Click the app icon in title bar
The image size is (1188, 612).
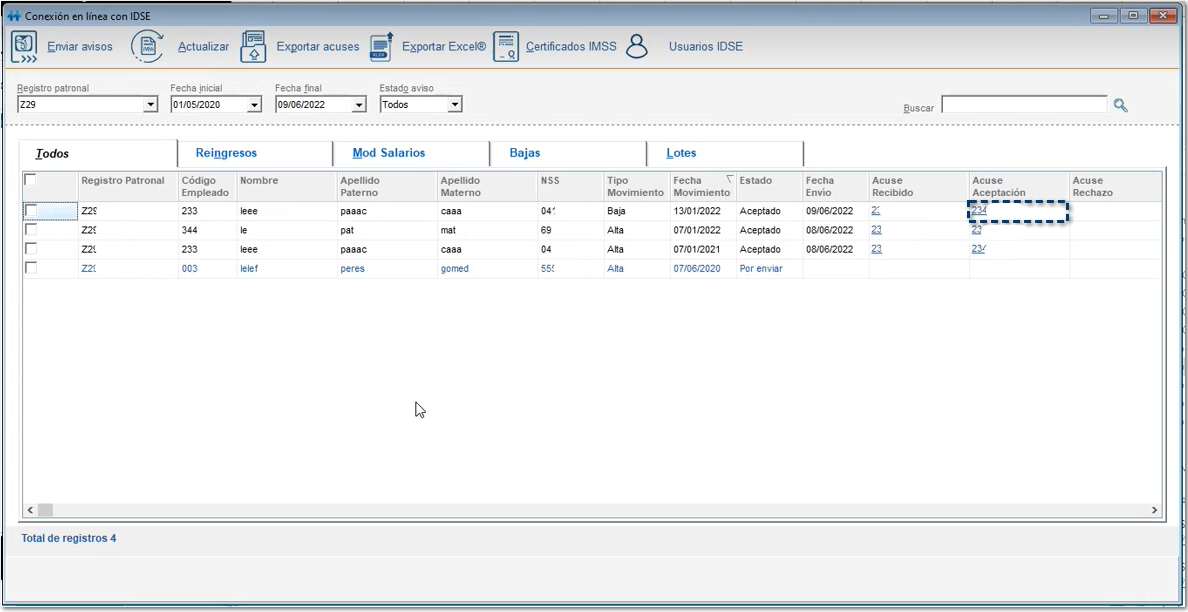tap(13, 16)
